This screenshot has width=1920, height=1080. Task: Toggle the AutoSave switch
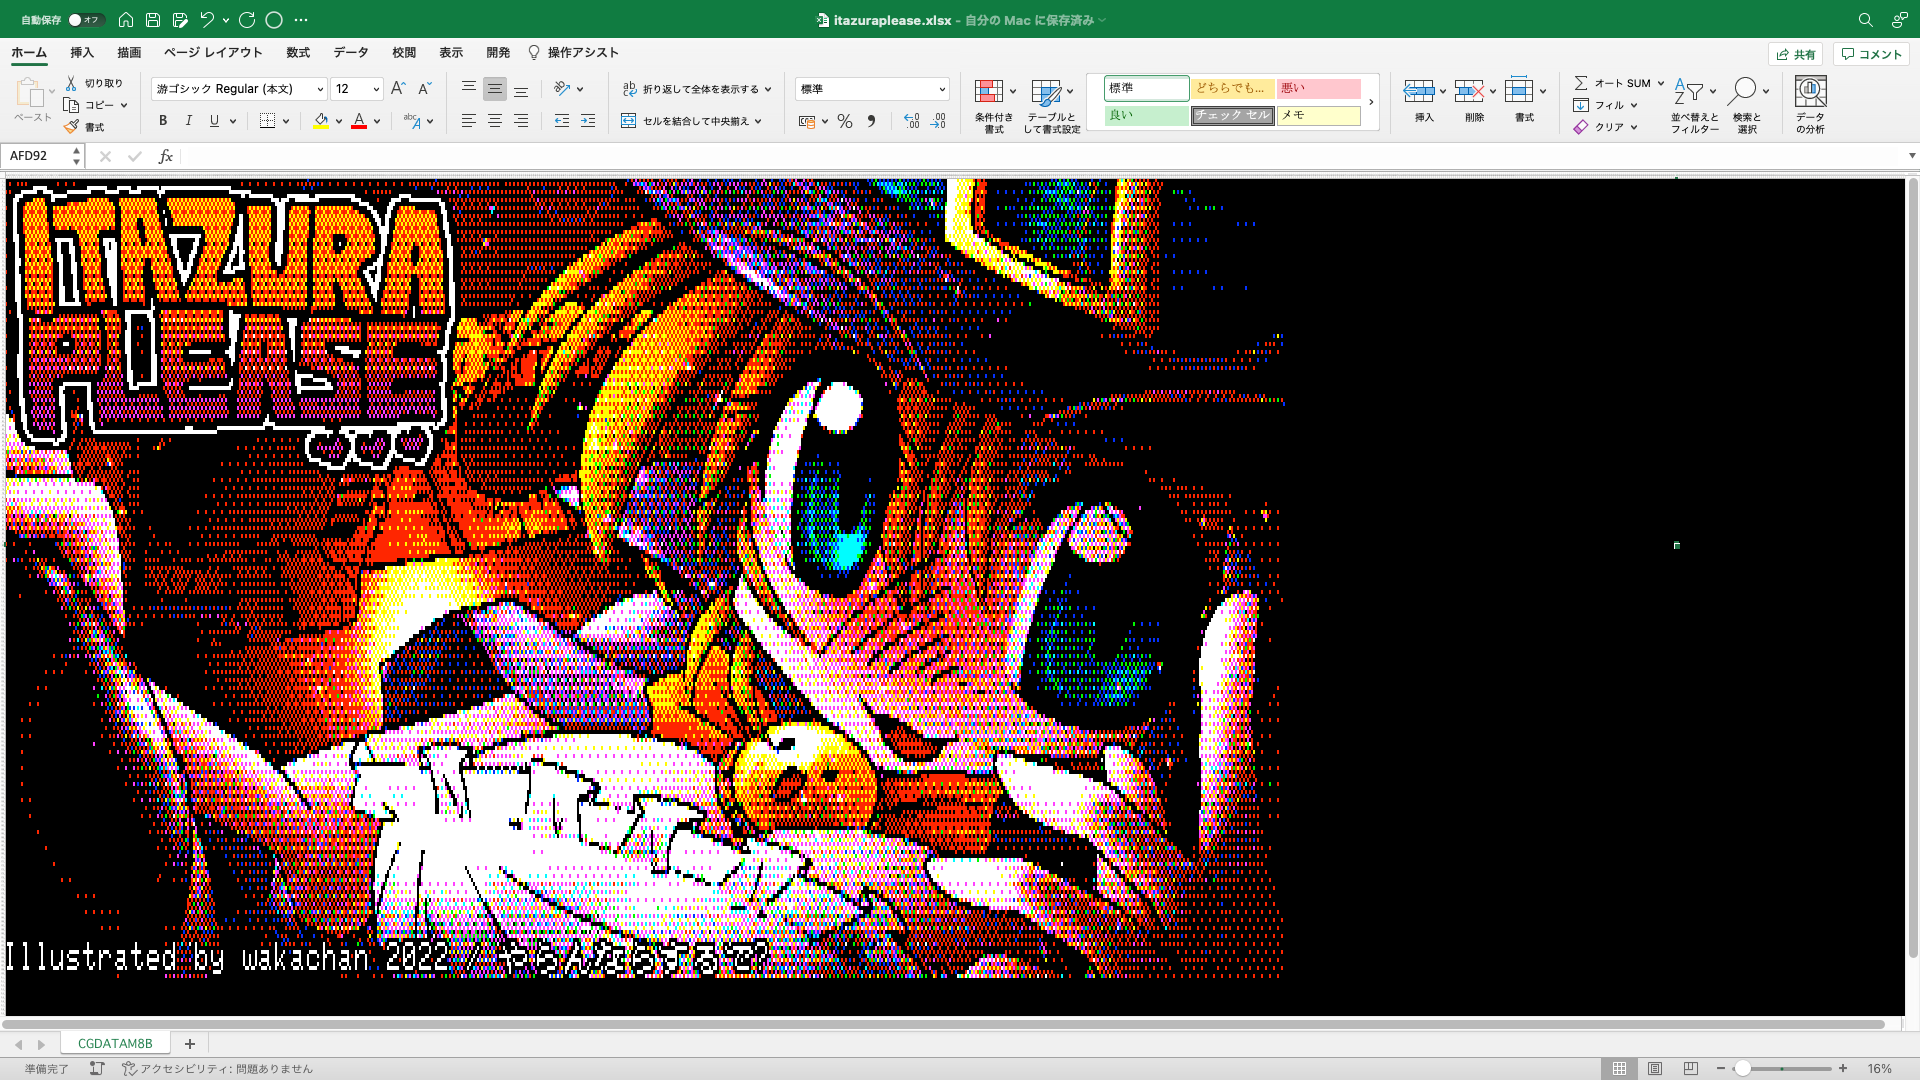(x=85, y=20)
